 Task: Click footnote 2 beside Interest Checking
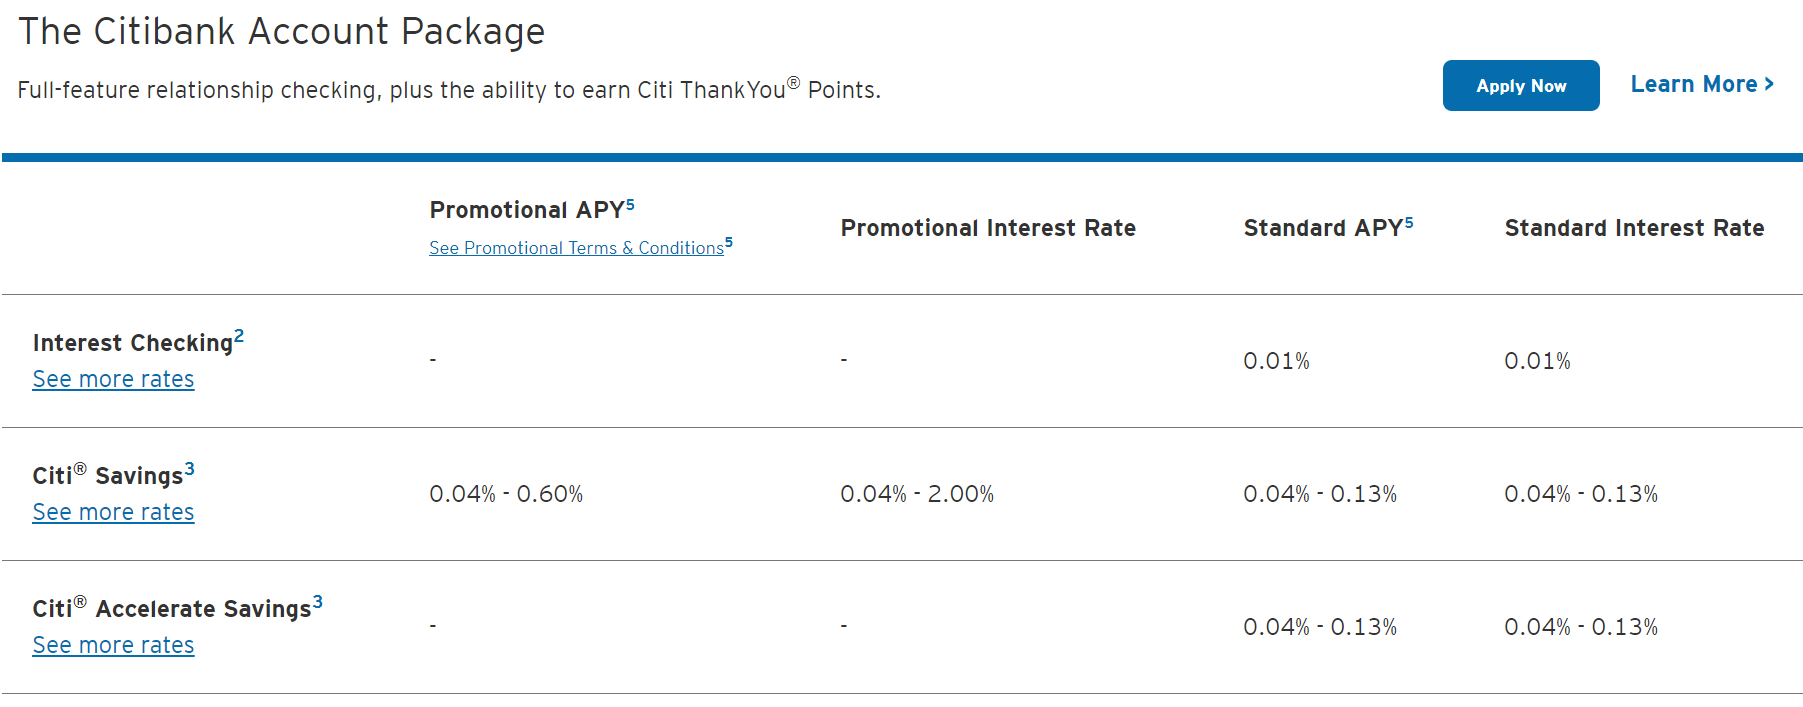click(239, 336)
